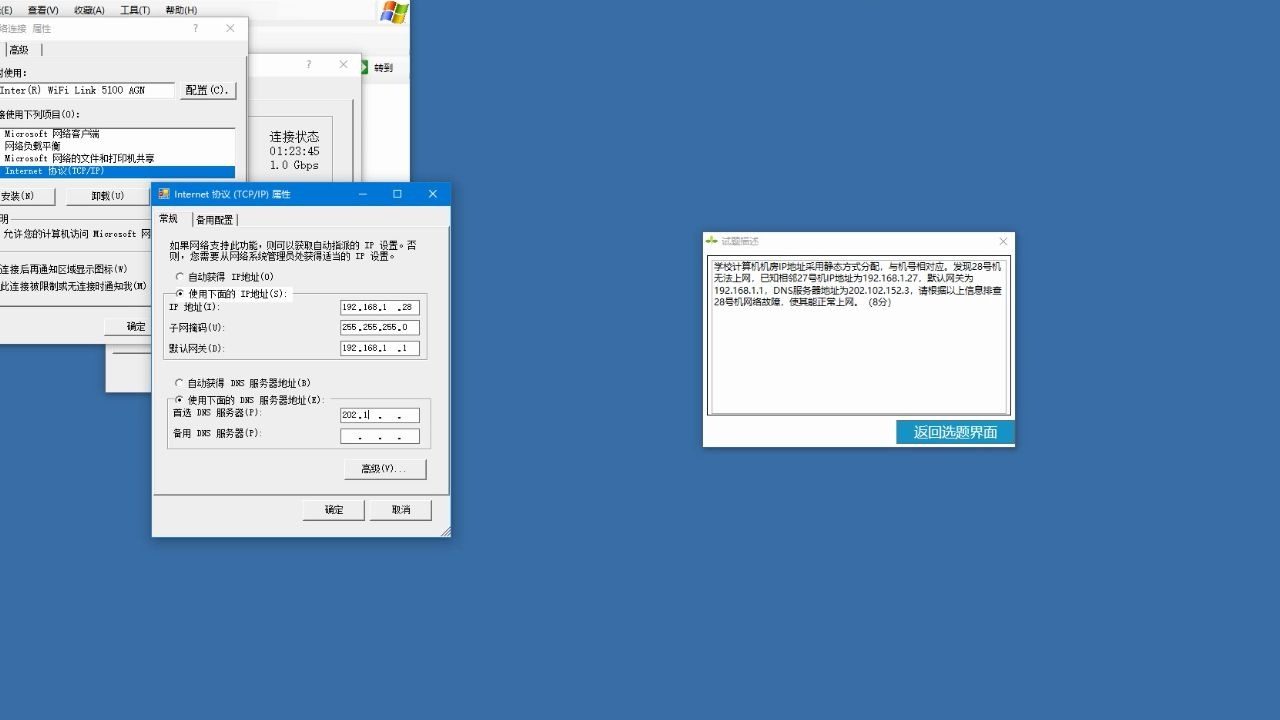Click the TCP/IP dialog title bar icon

click(166, 193)
